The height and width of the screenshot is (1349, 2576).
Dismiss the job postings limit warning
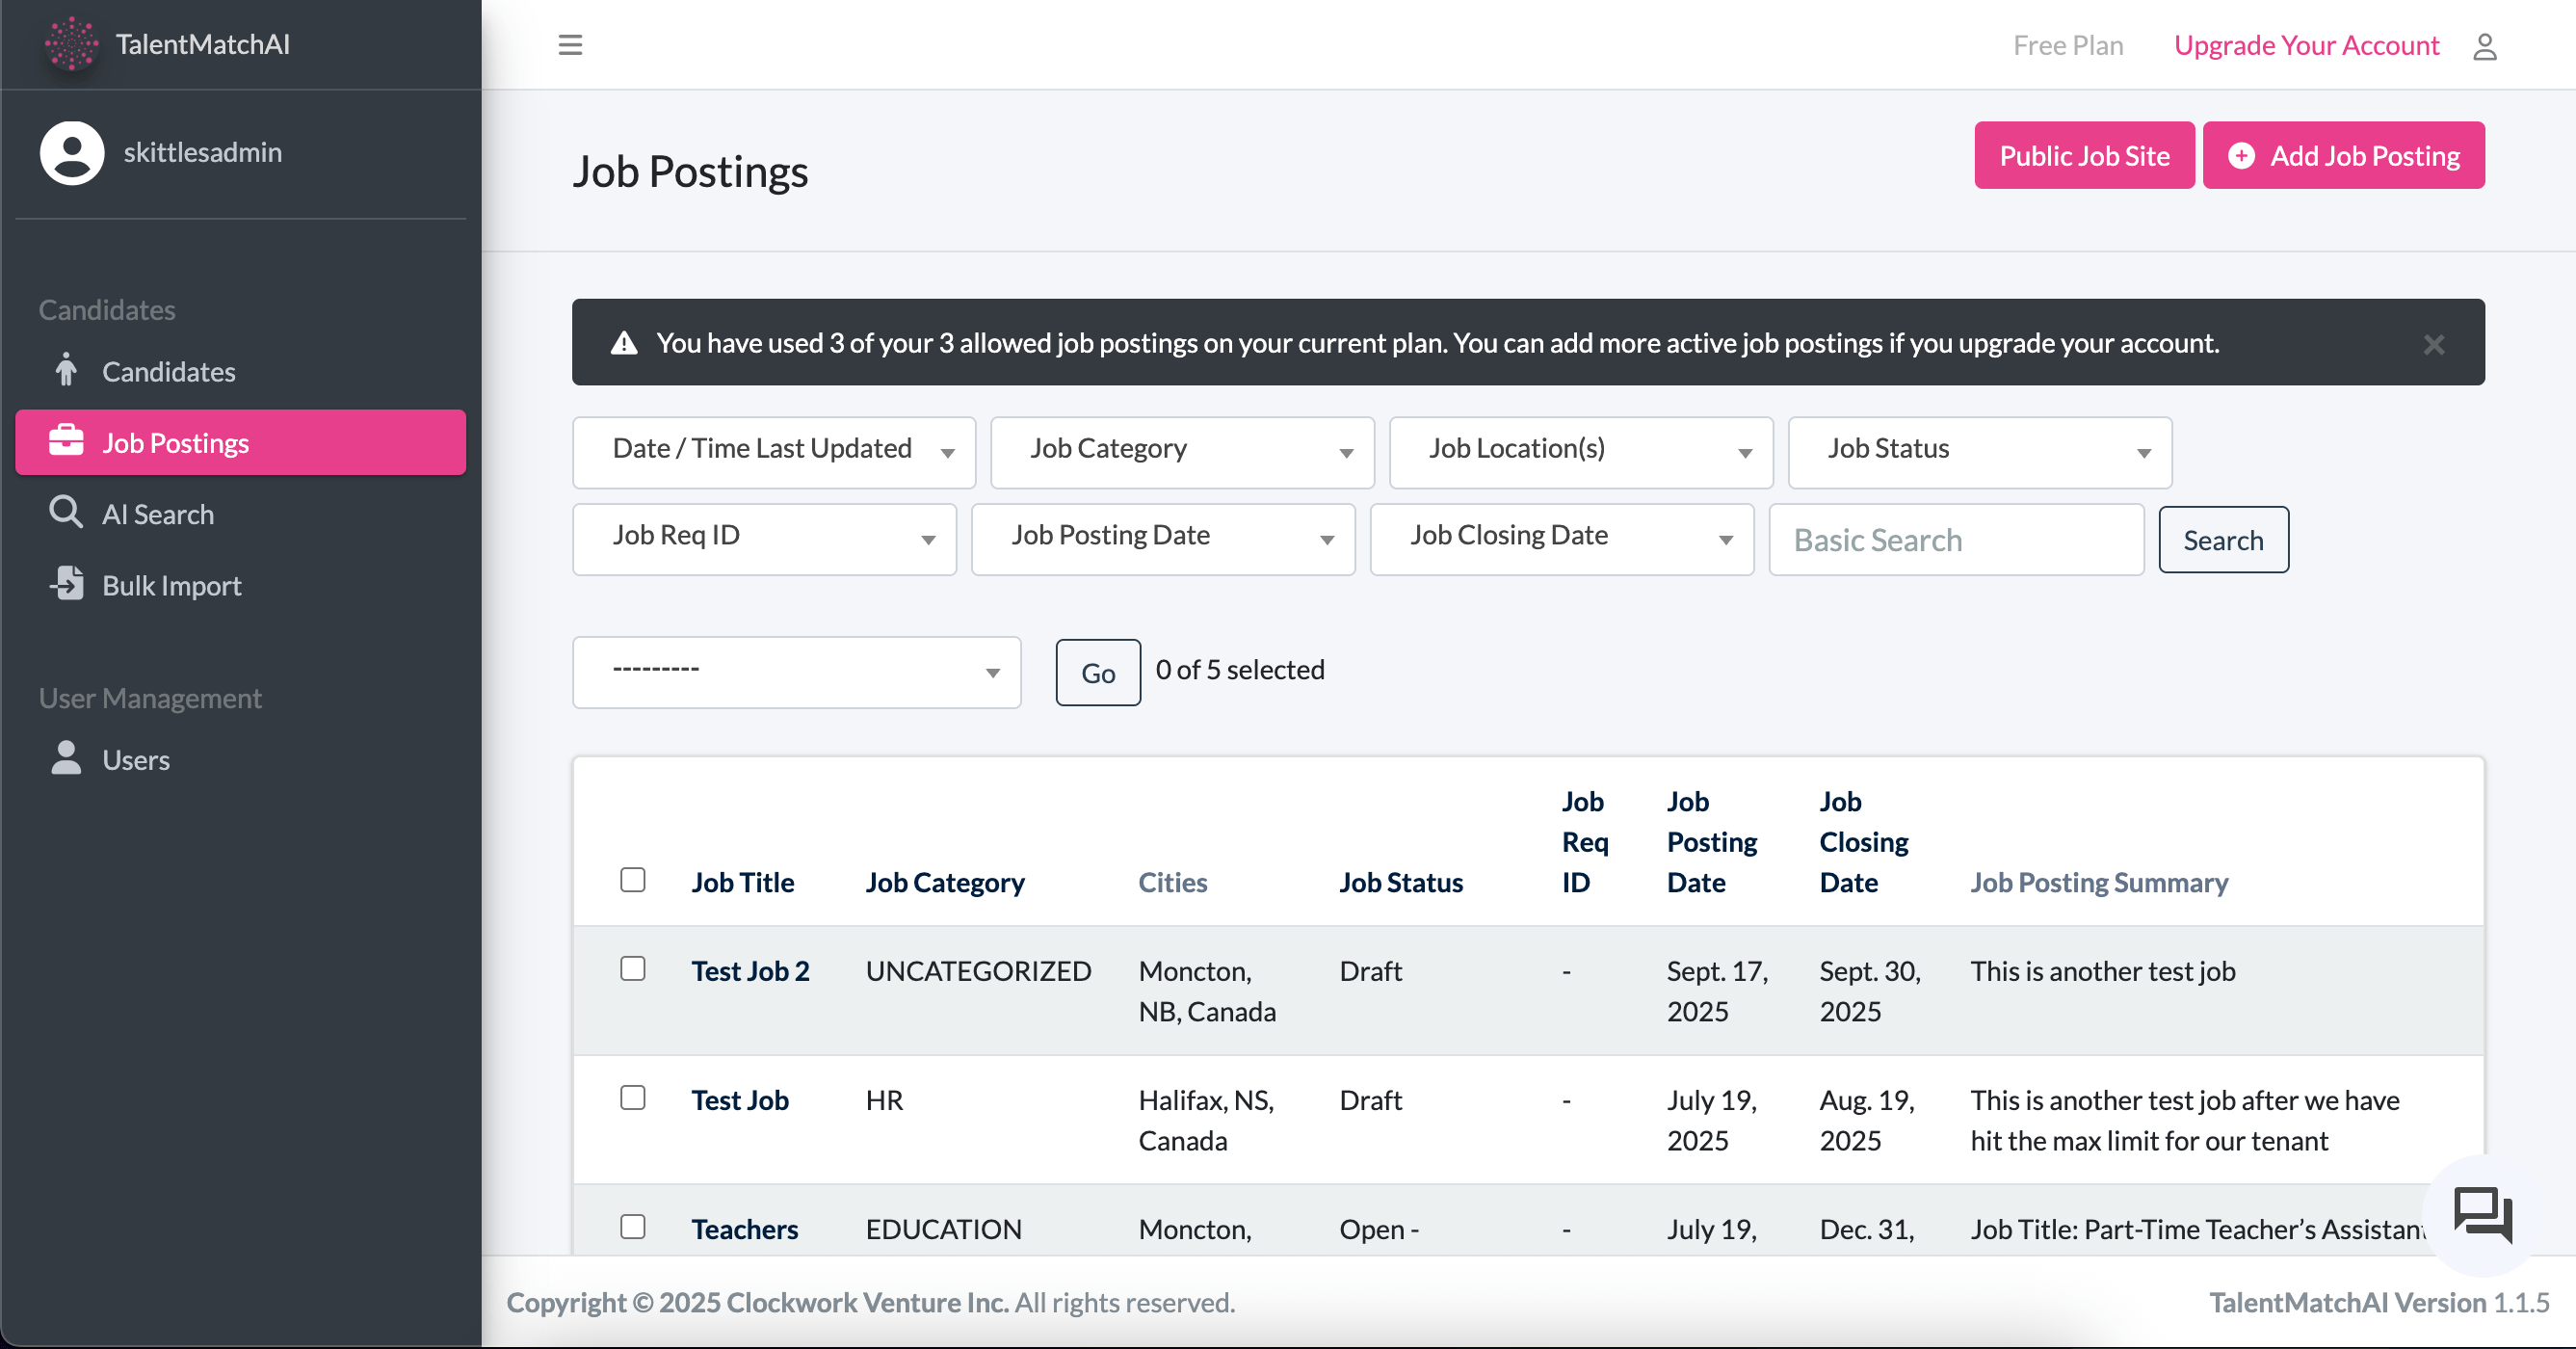[x=2434, y=344]
